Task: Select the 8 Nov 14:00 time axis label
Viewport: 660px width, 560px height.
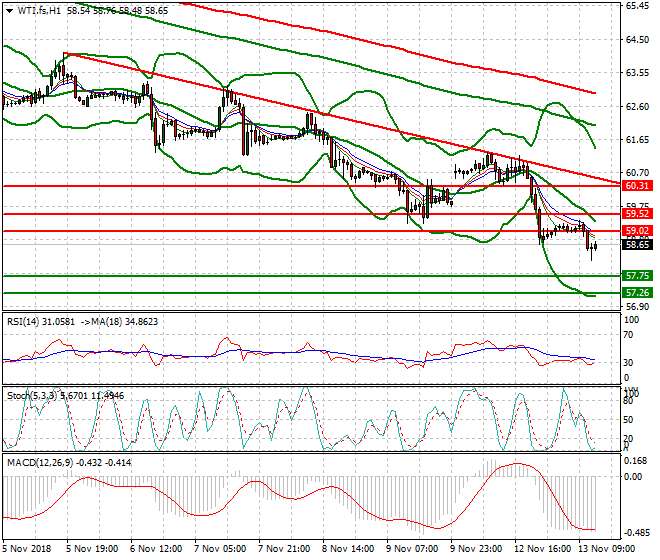Action: pyautogui.click(x=348, y=549)
